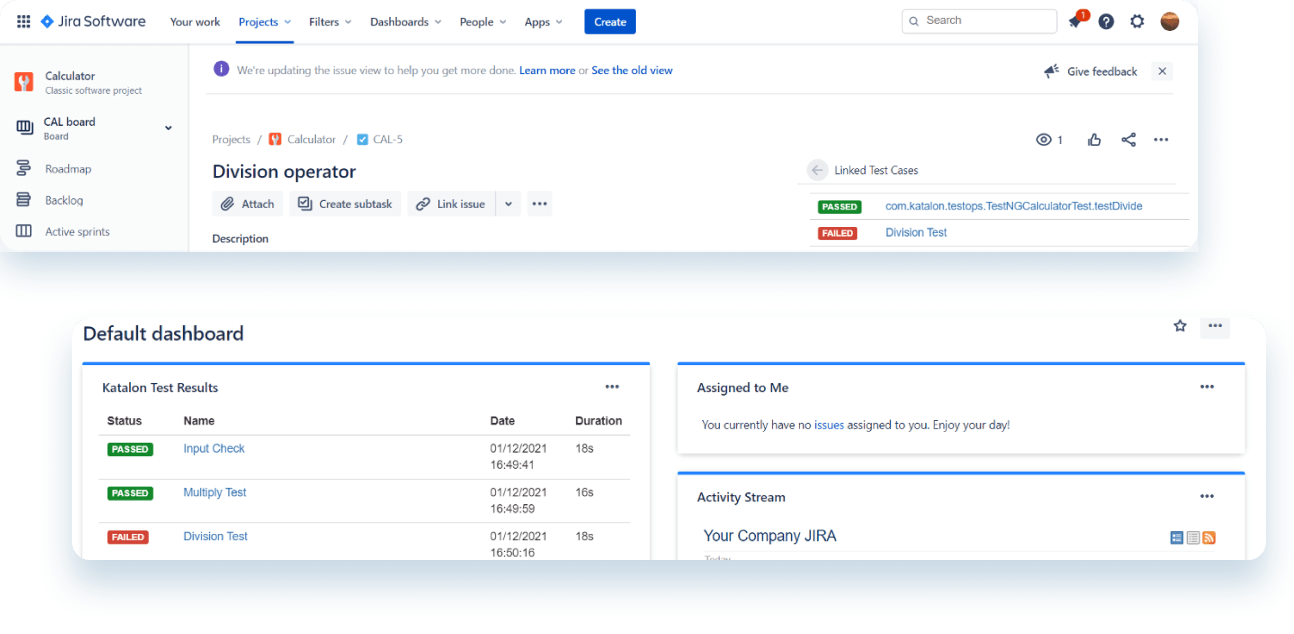The image size is (1294, 634).
Task: Open the Multiply Test result
Action: coord(215,493)
